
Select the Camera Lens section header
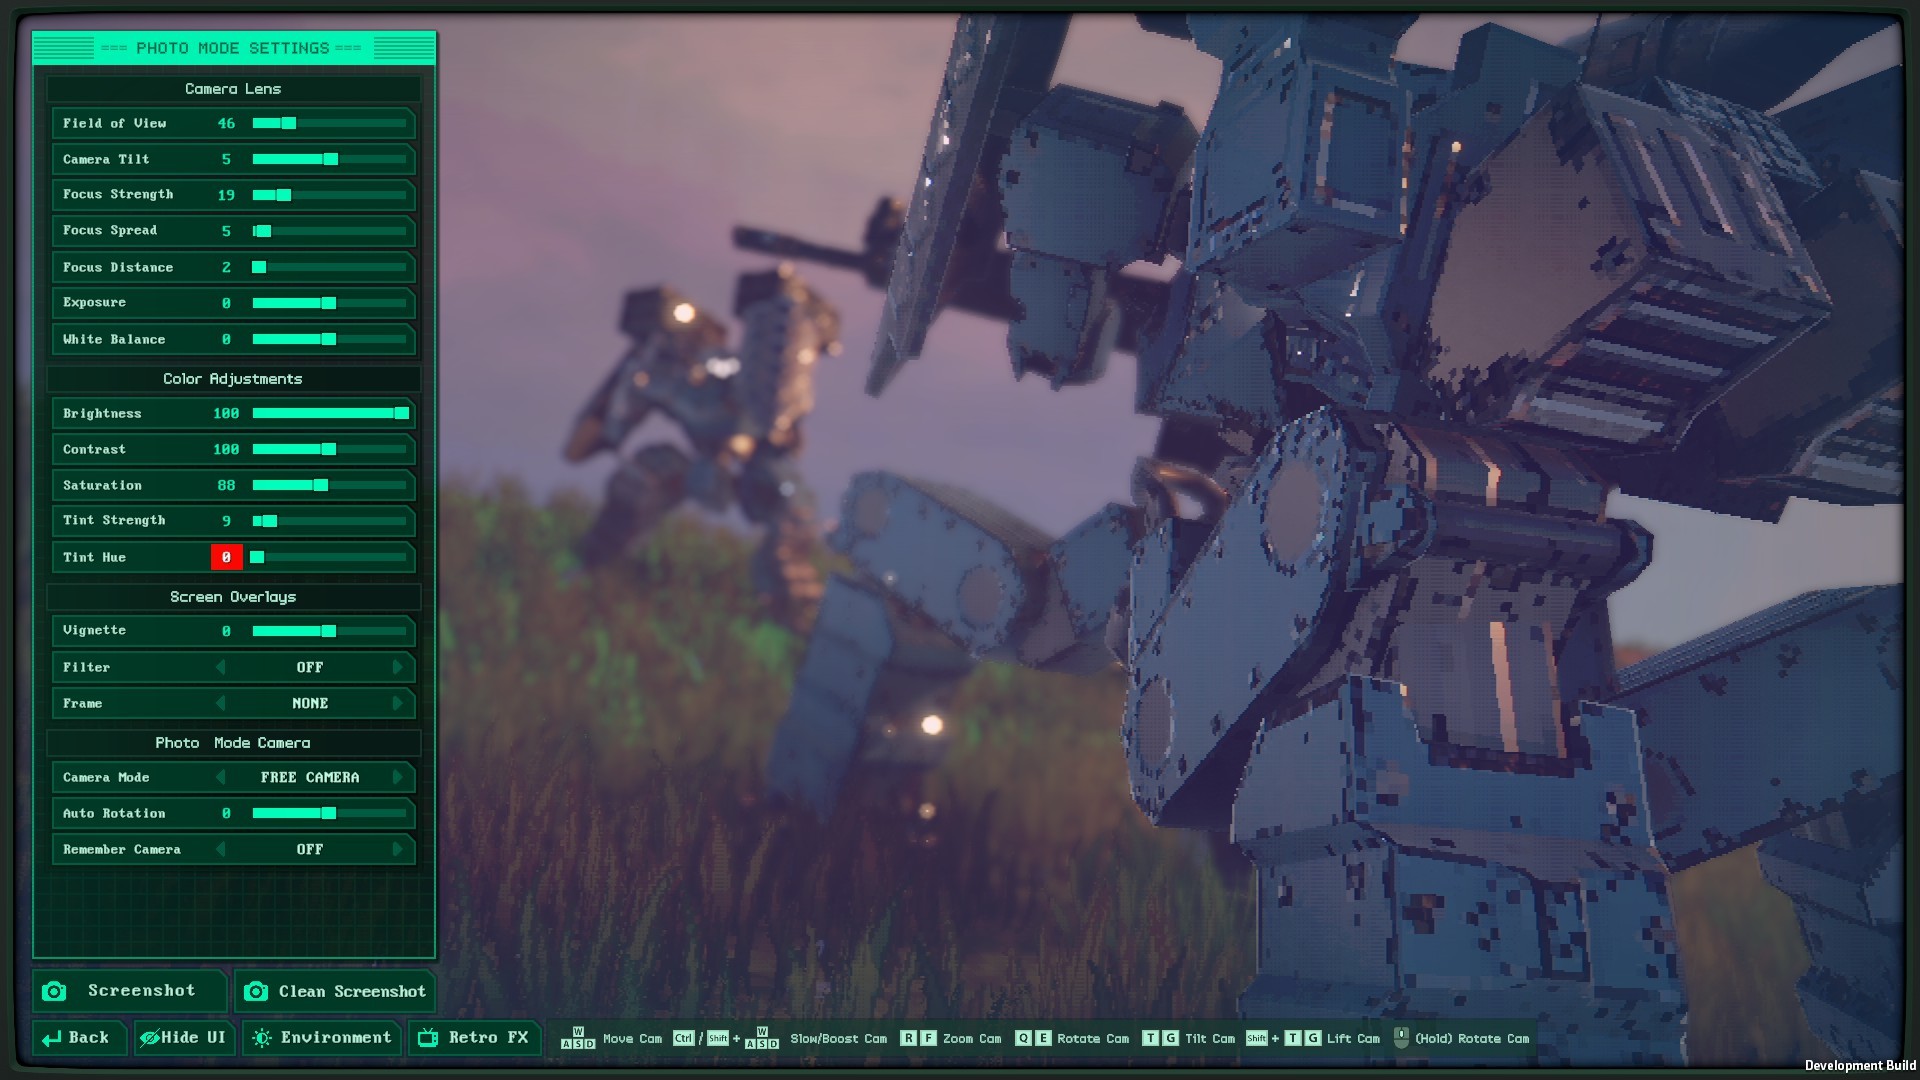[x=232, y=88]
